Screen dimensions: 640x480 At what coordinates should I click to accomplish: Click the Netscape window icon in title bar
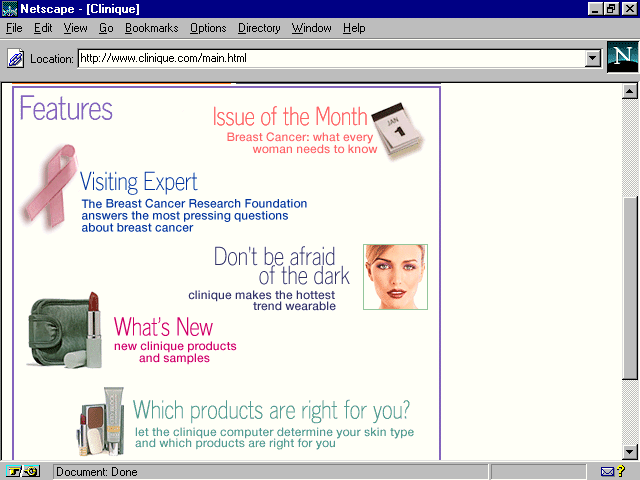point(10,9)
